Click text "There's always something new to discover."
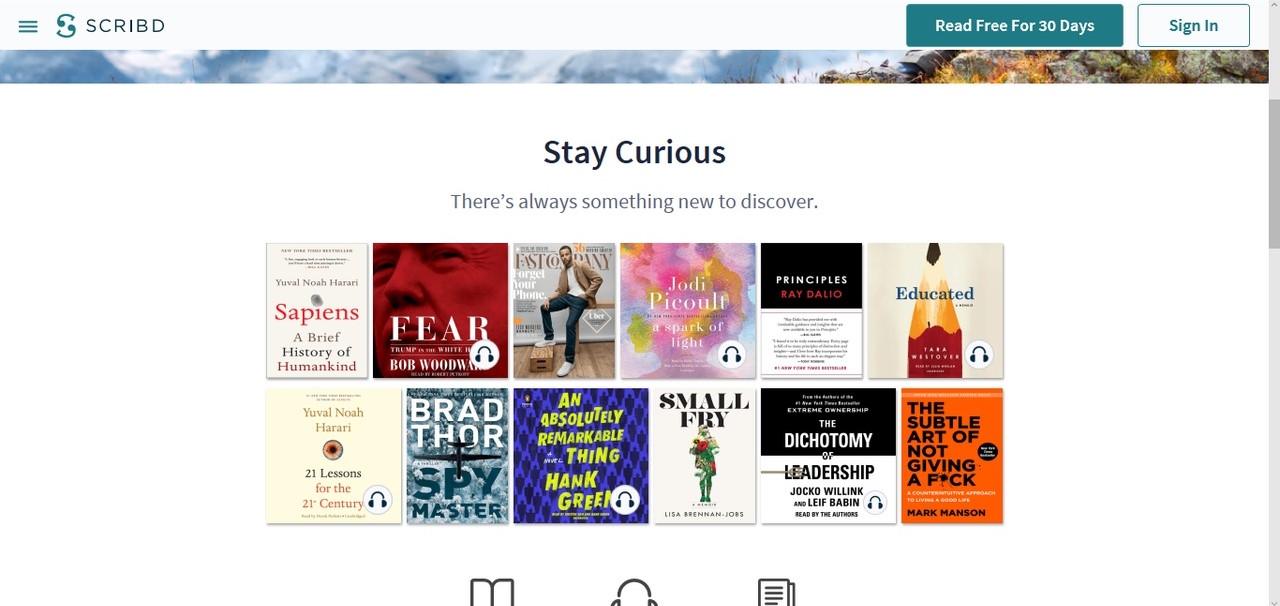 click(x=634, y=201)
